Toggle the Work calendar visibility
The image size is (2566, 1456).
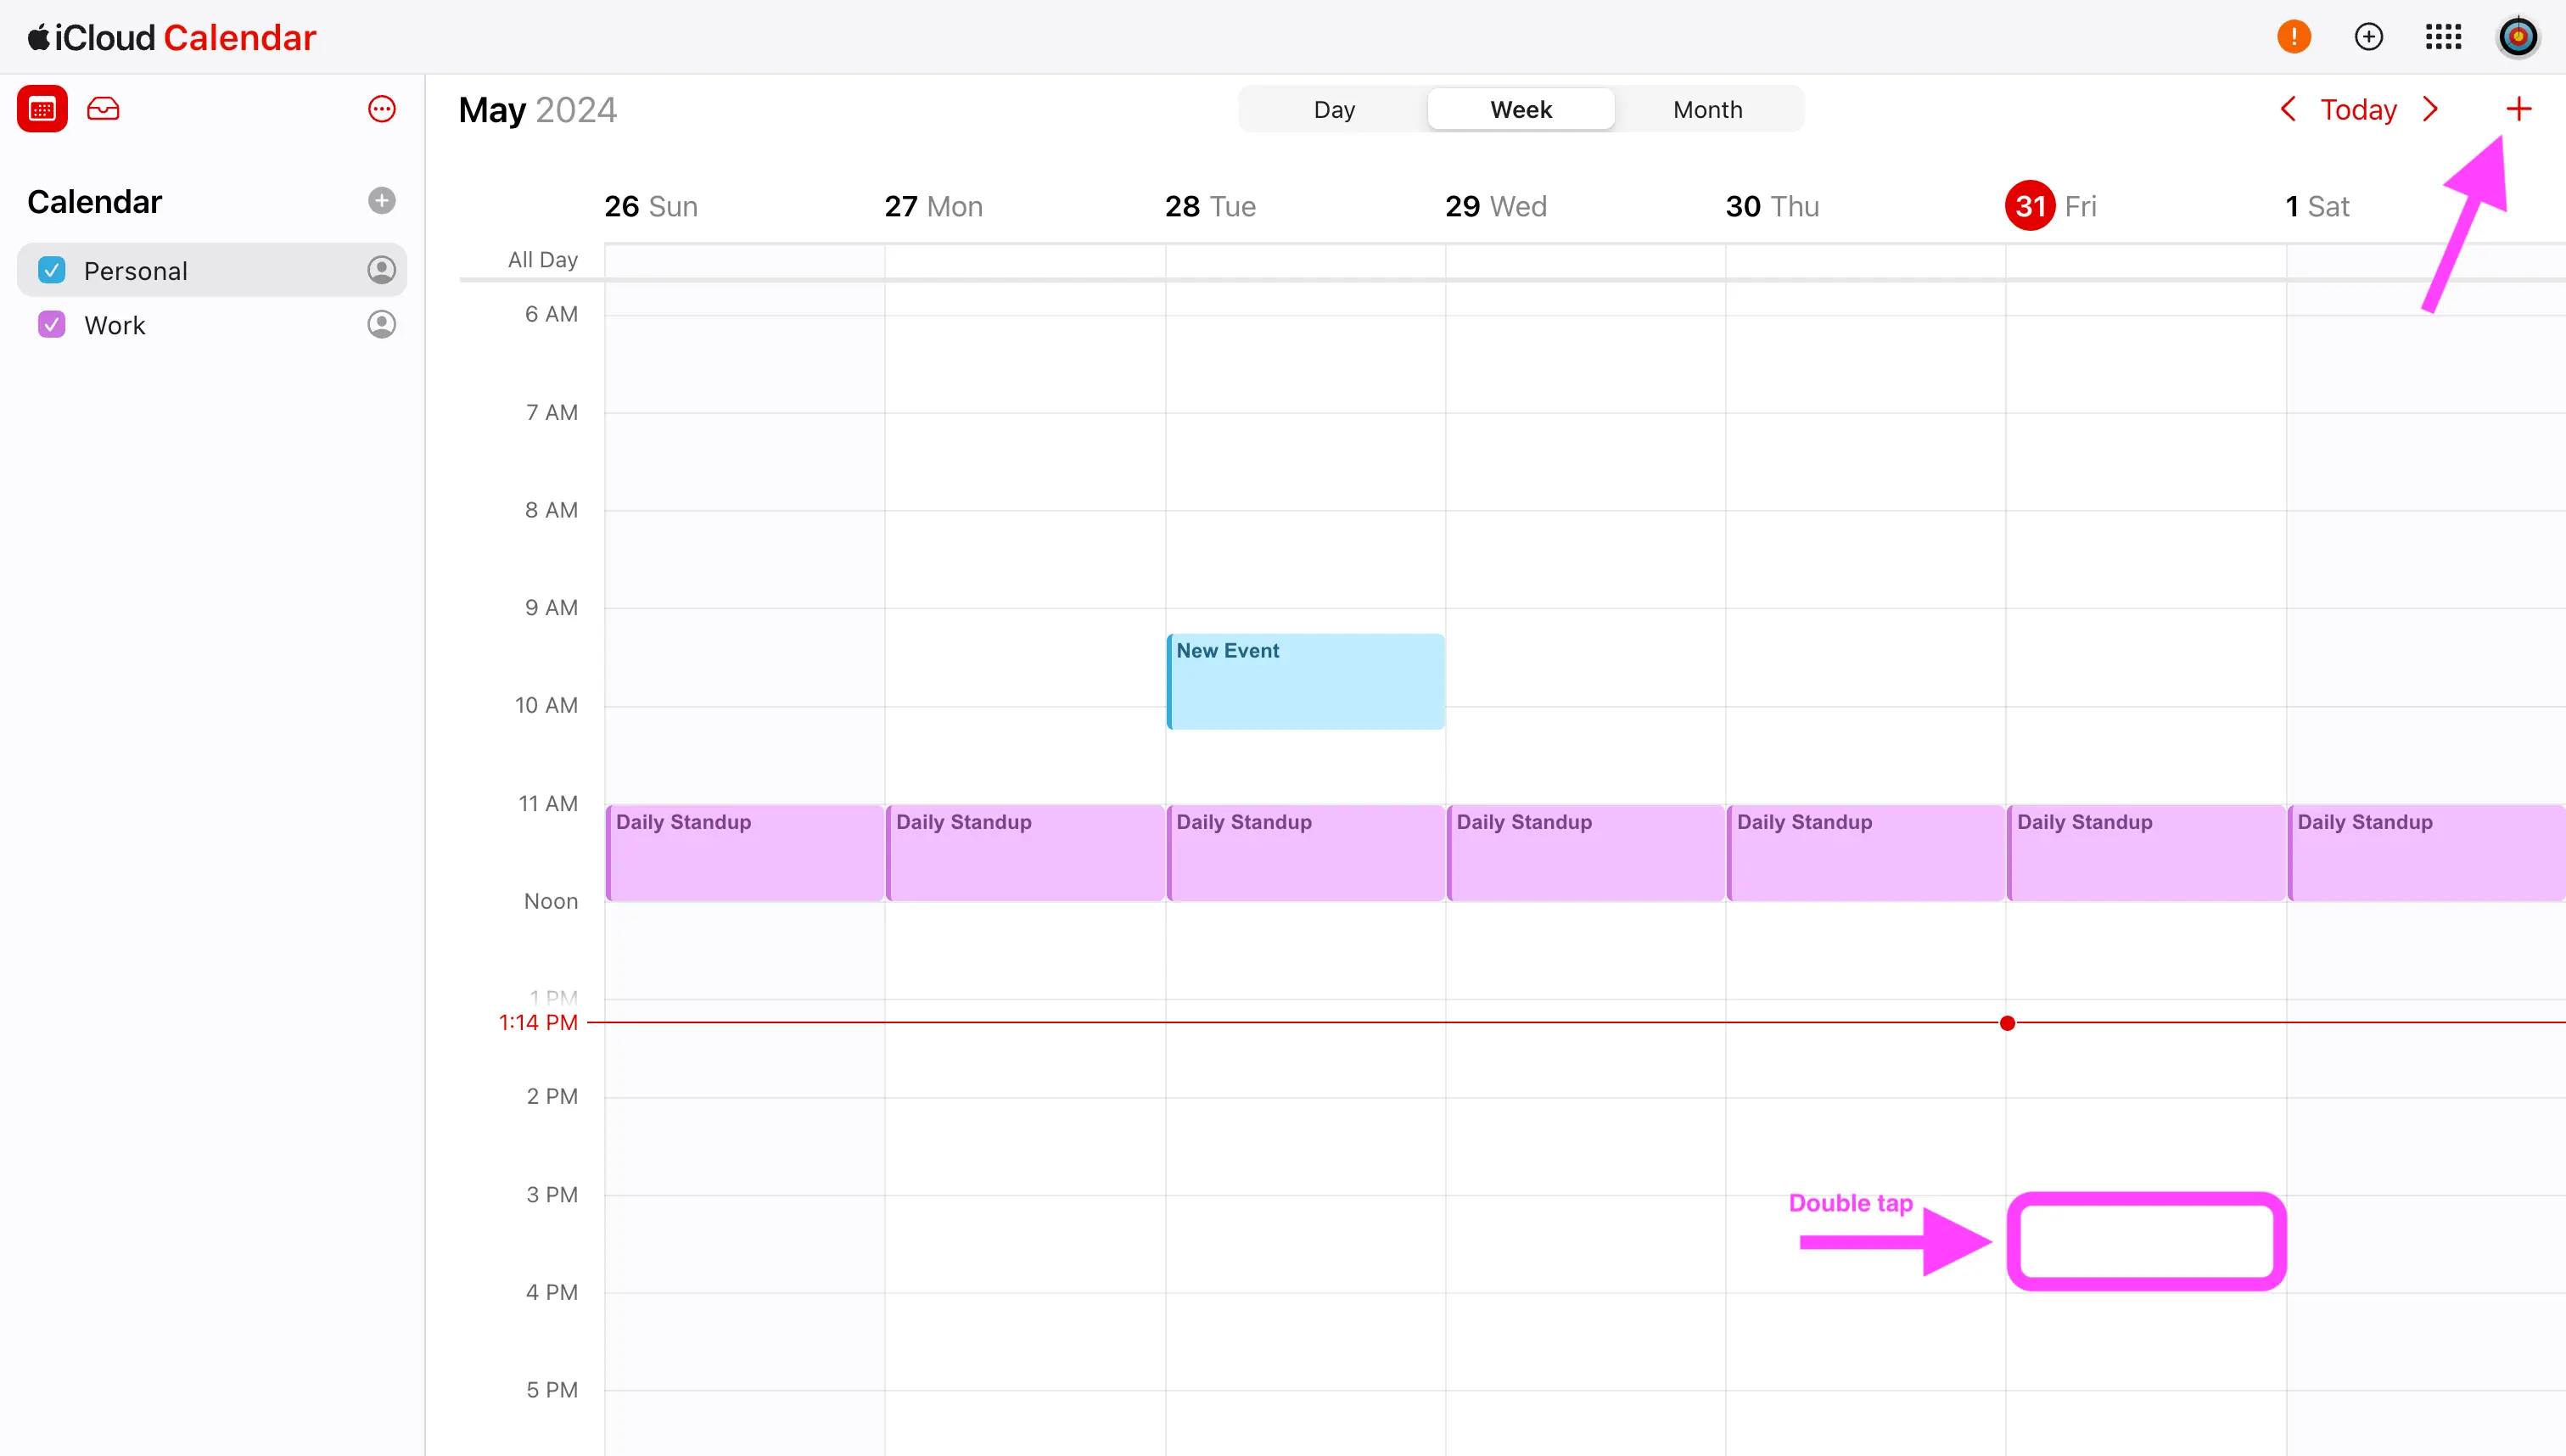pyautogui.click(x=53, y=324)
